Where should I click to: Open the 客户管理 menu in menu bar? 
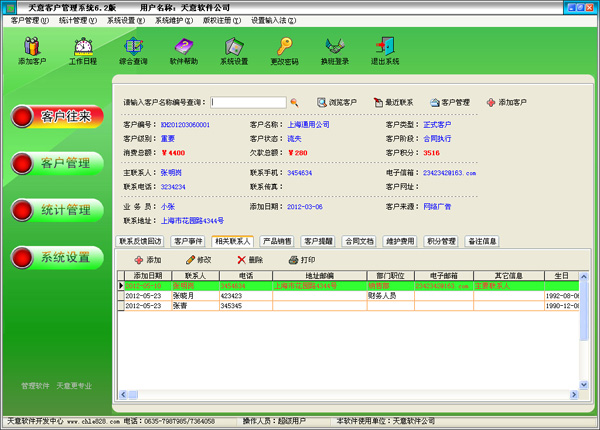click(28, 20)
